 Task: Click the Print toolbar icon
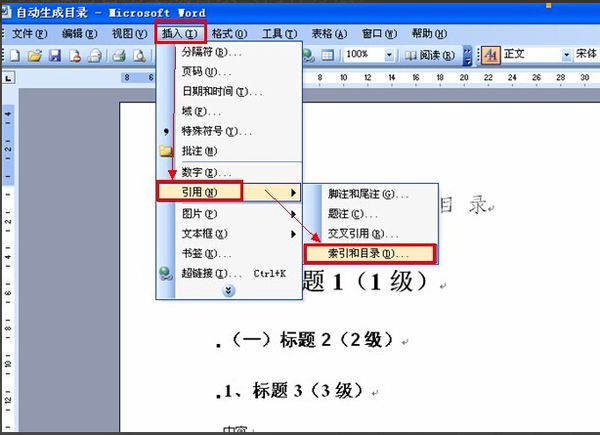tap(119, 56)
